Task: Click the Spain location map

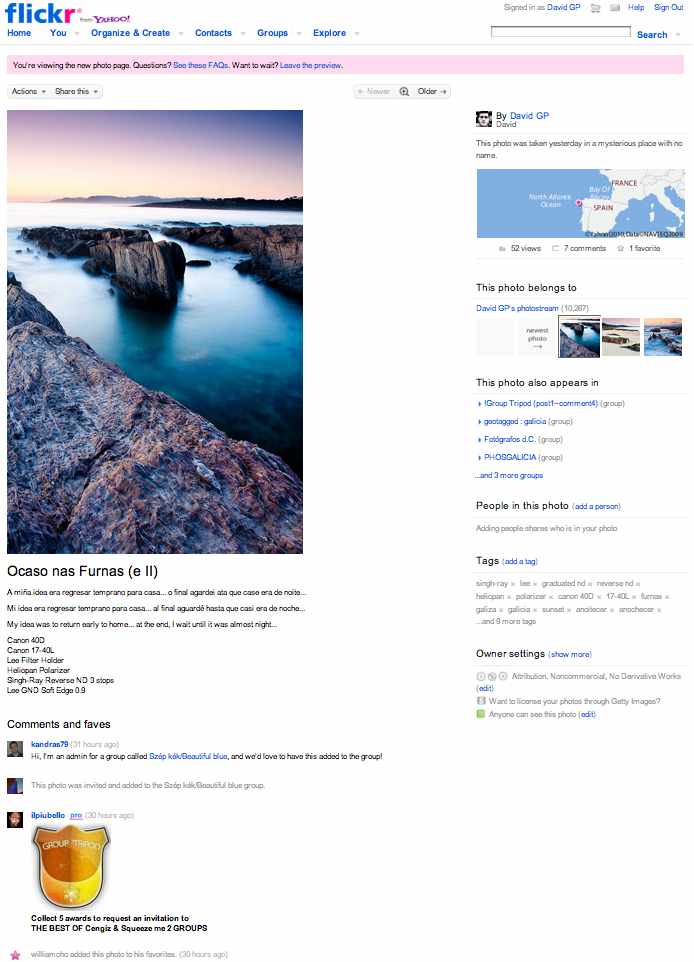Action: coord(580,204)
